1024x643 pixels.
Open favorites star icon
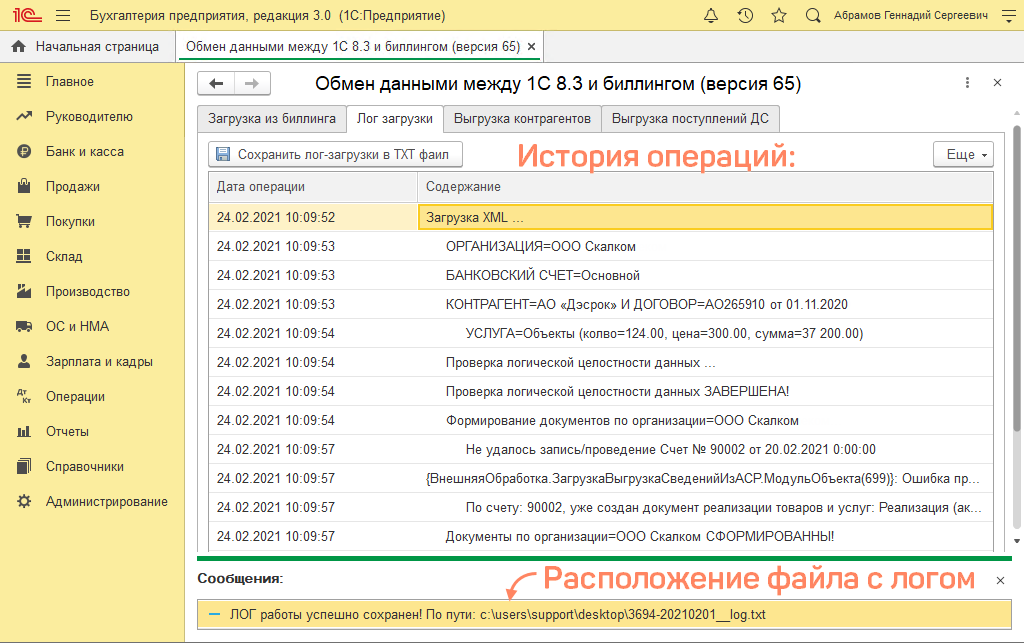(x=778, y=15)
